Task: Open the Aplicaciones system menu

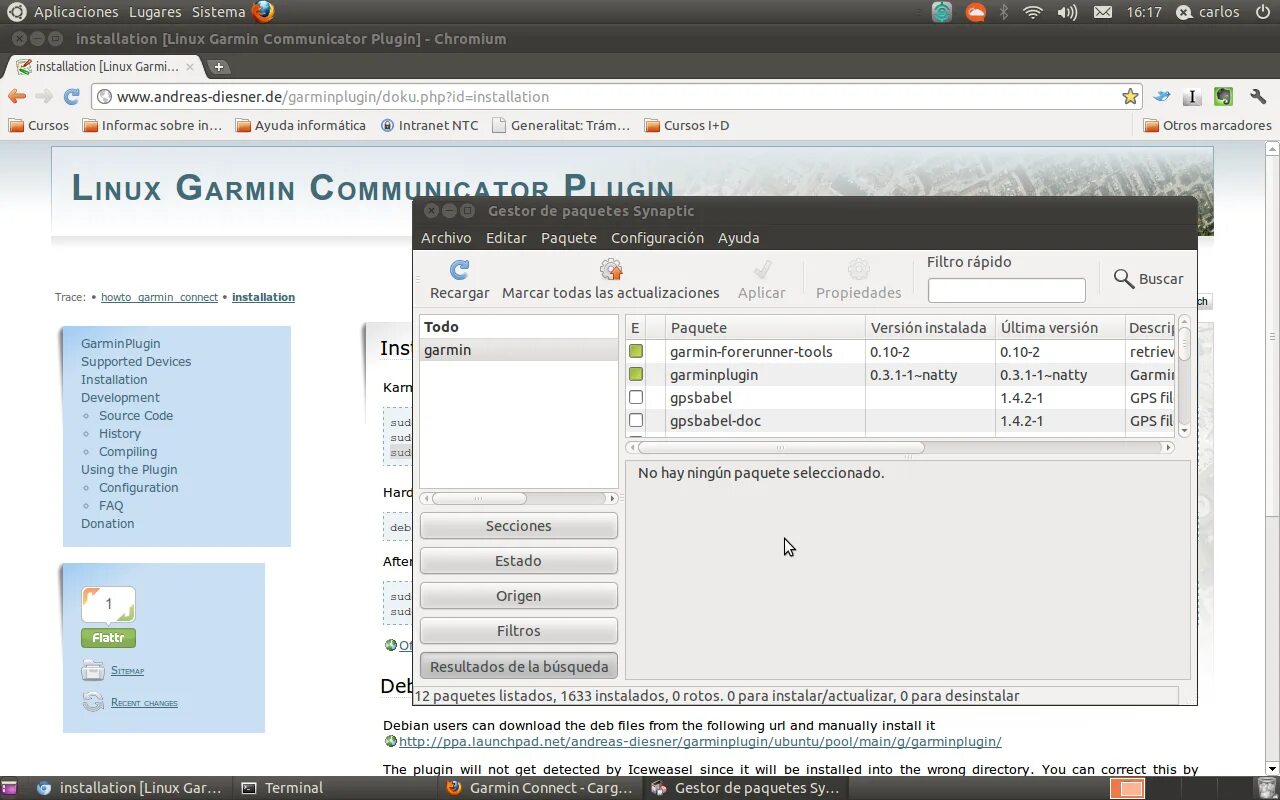Action: [x=76, y=12]
